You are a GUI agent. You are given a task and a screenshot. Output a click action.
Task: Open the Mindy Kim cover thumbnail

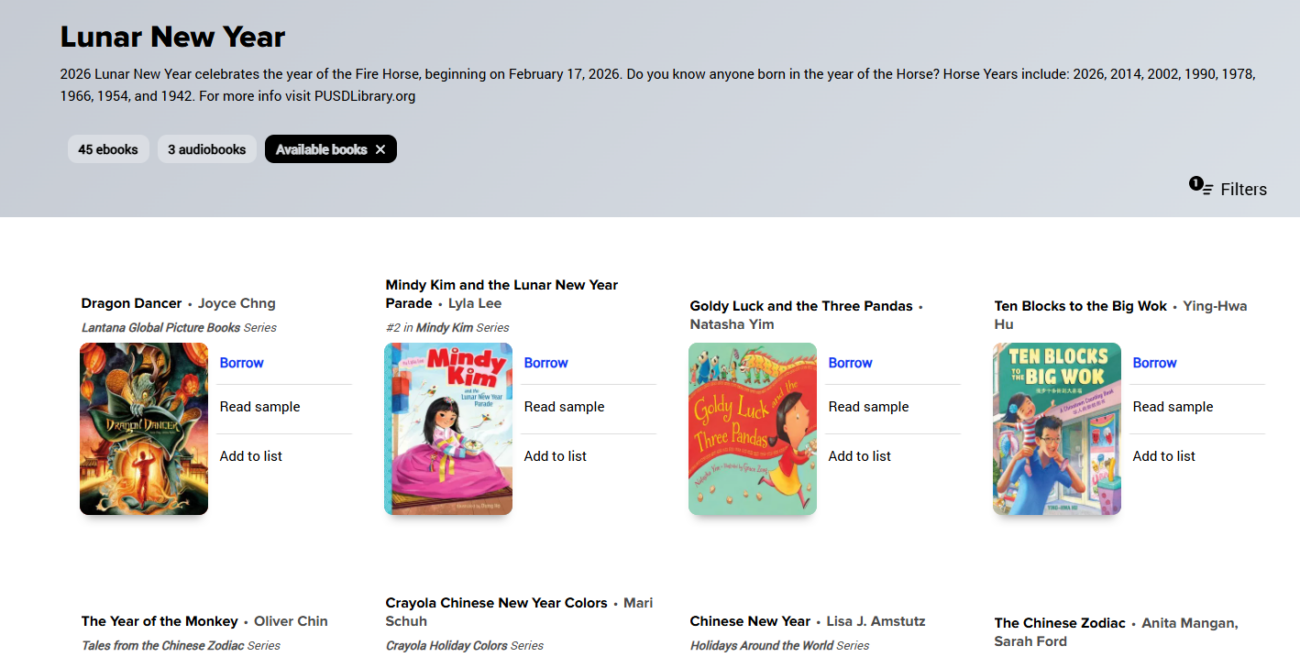point(448,429)
